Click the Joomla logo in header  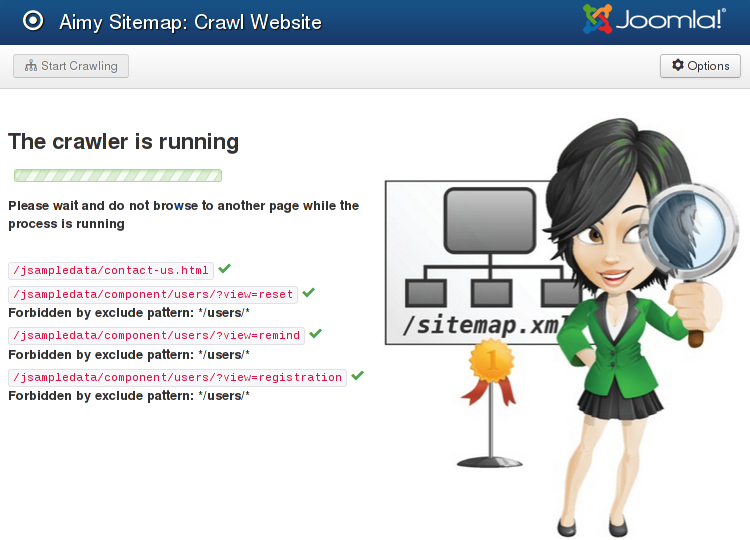pos(654,19)
